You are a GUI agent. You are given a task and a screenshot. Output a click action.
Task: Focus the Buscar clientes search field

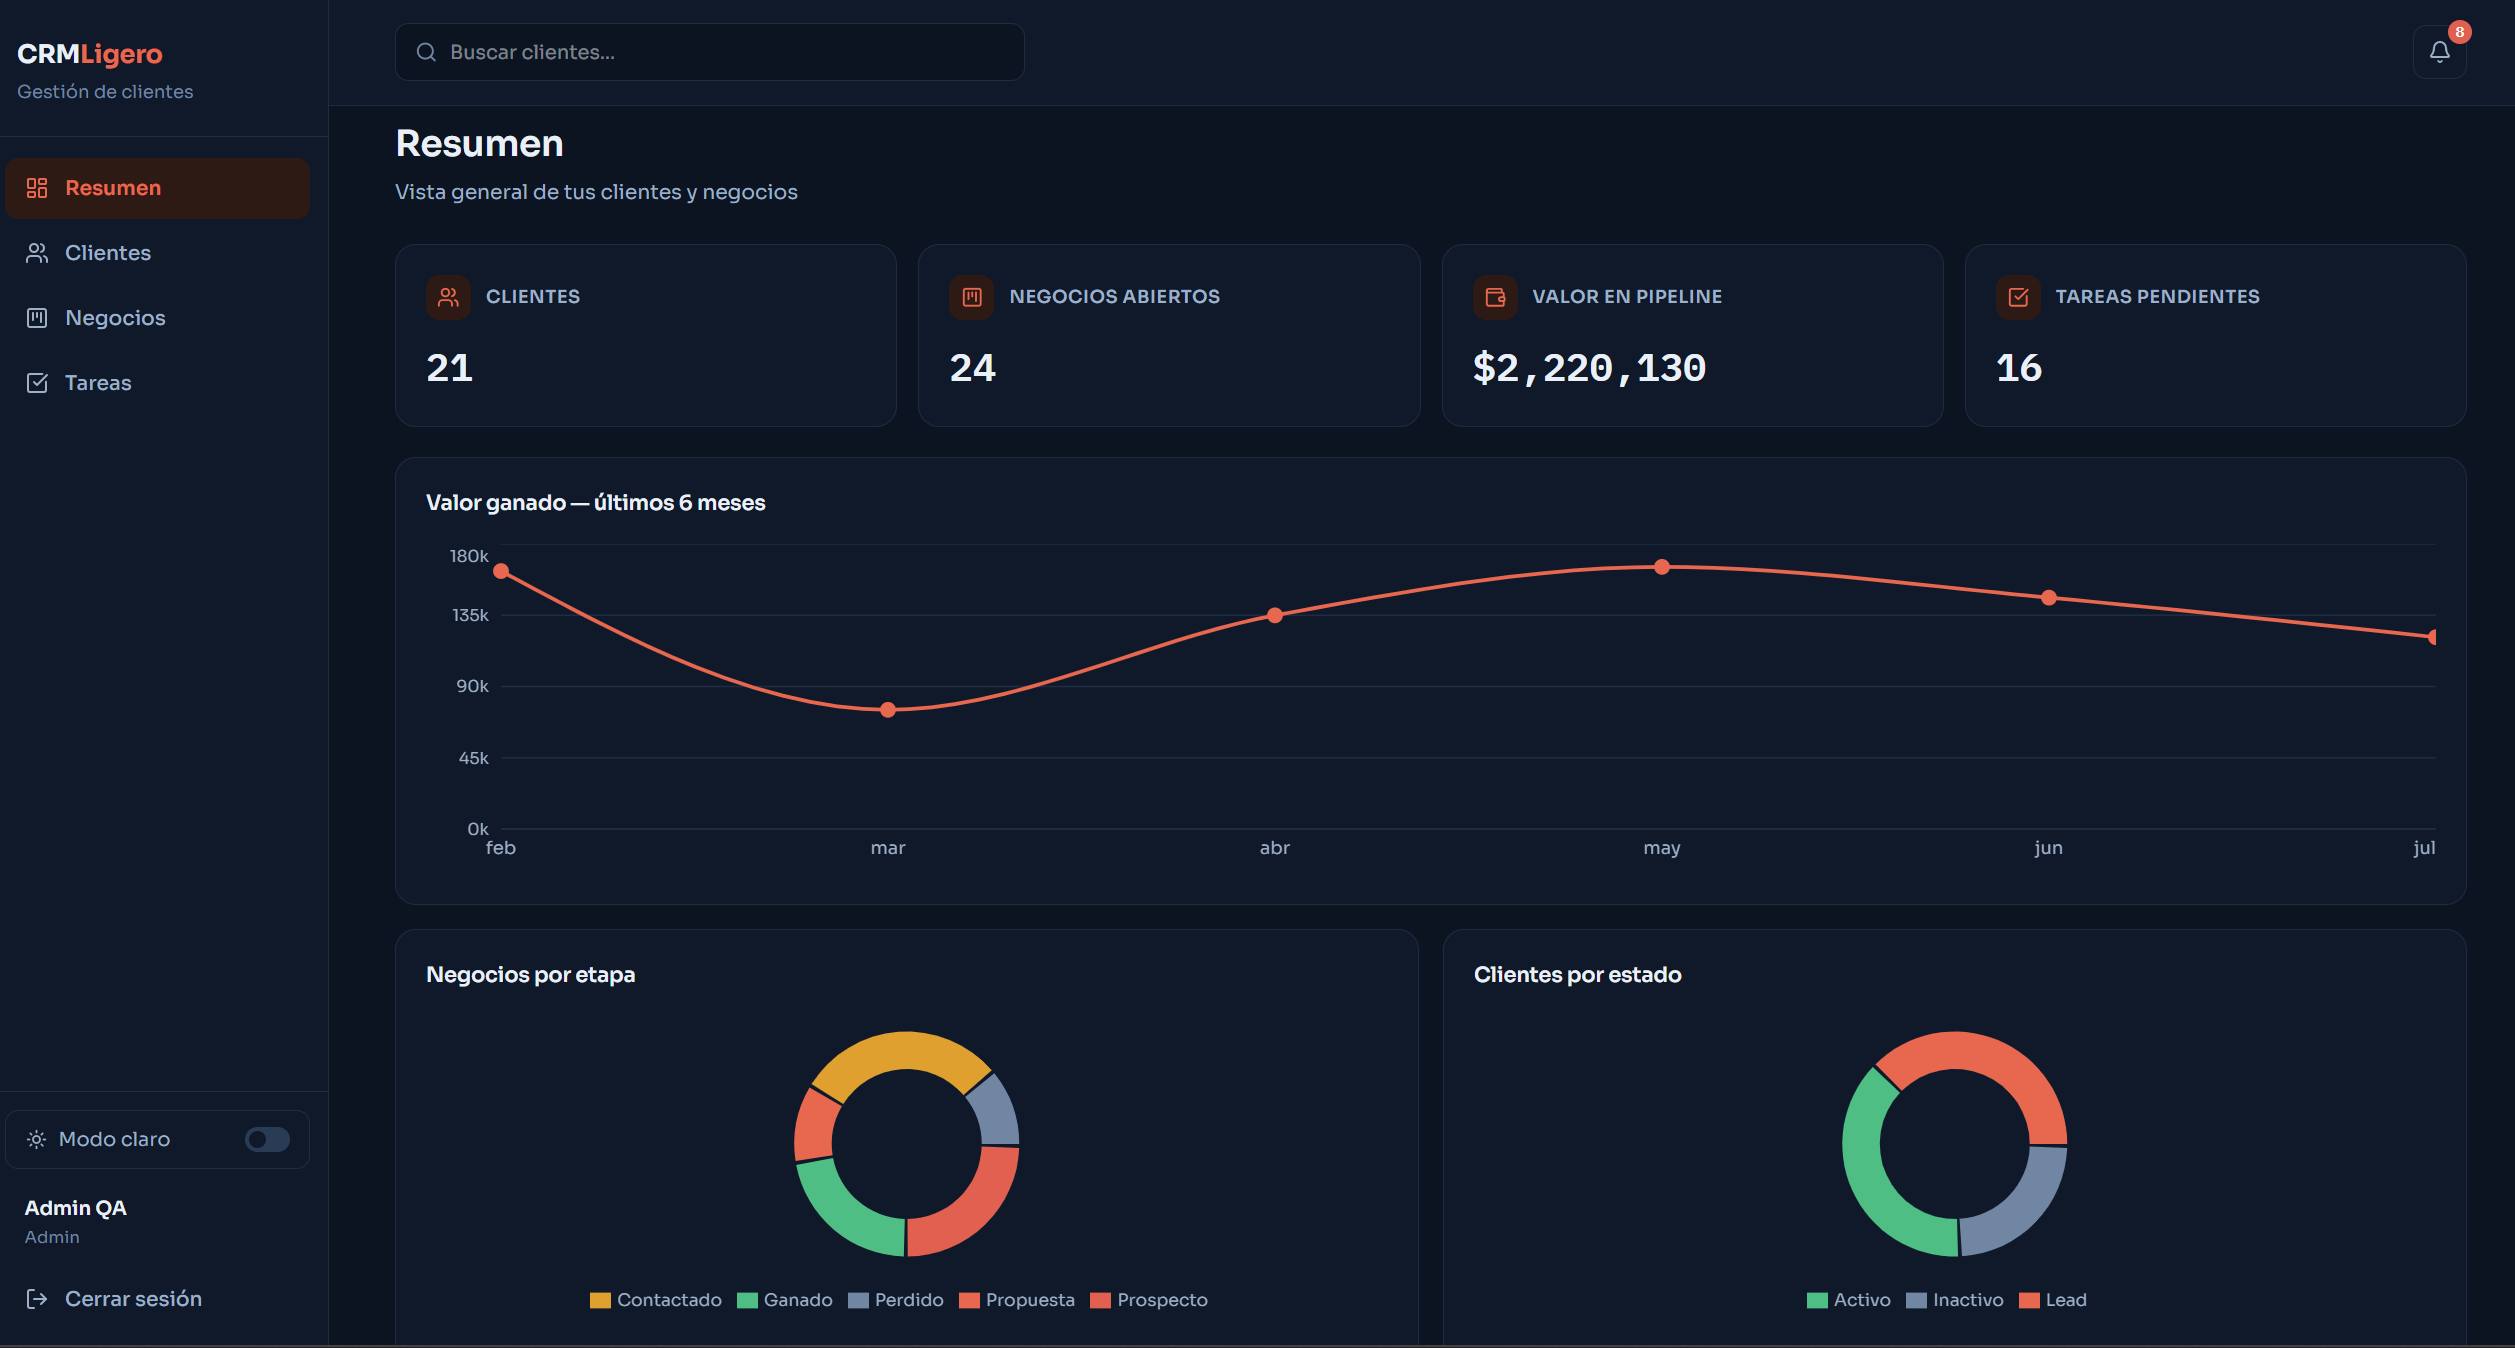710,52
